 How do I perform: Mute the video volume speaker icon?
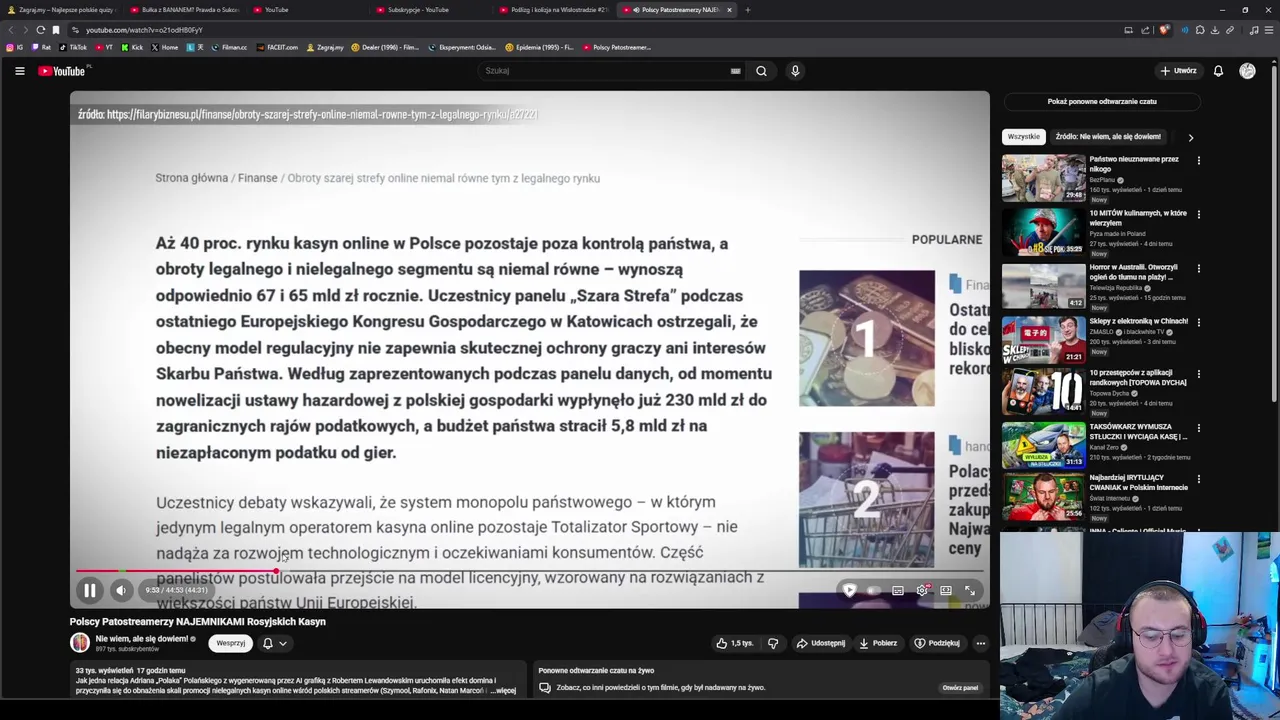121,591
